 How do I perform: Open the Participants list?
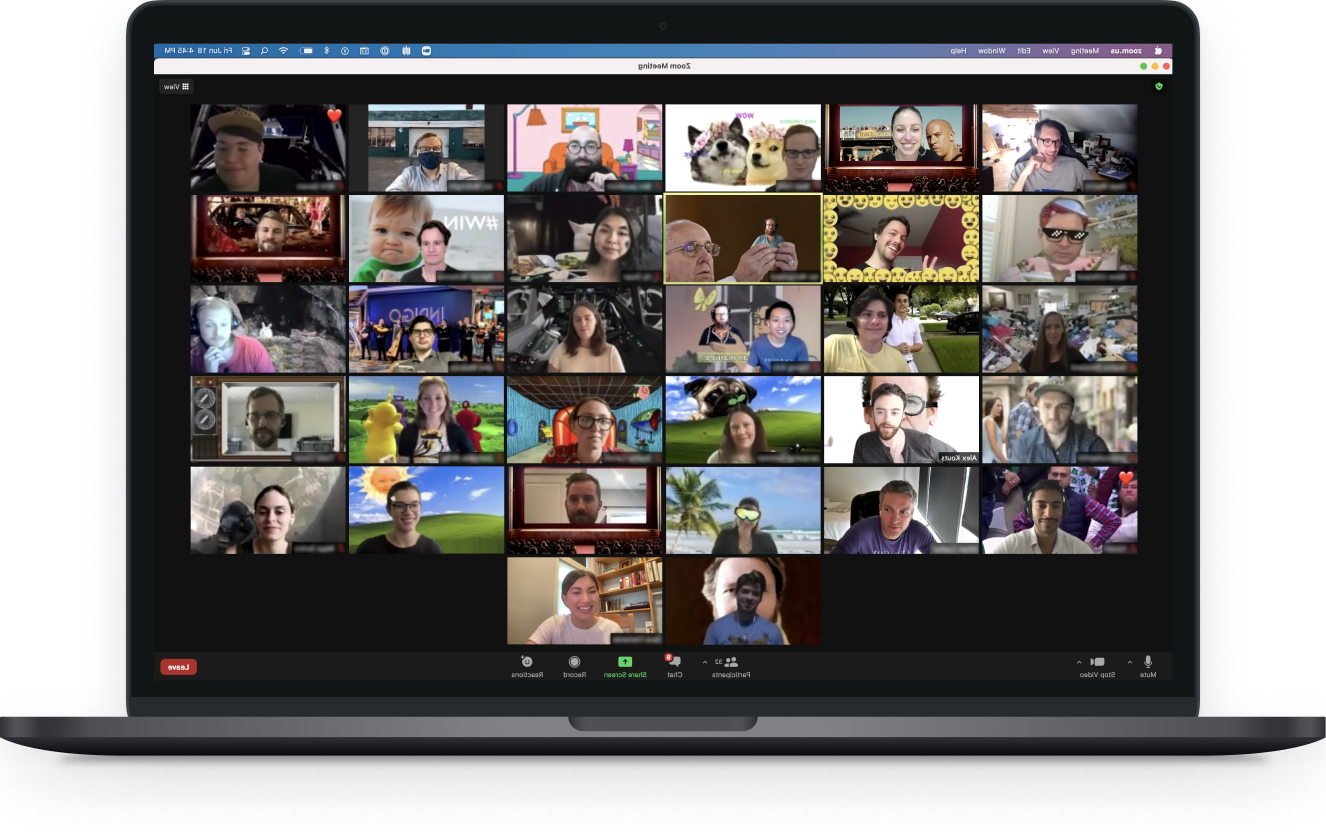click(x=731, y=666)
